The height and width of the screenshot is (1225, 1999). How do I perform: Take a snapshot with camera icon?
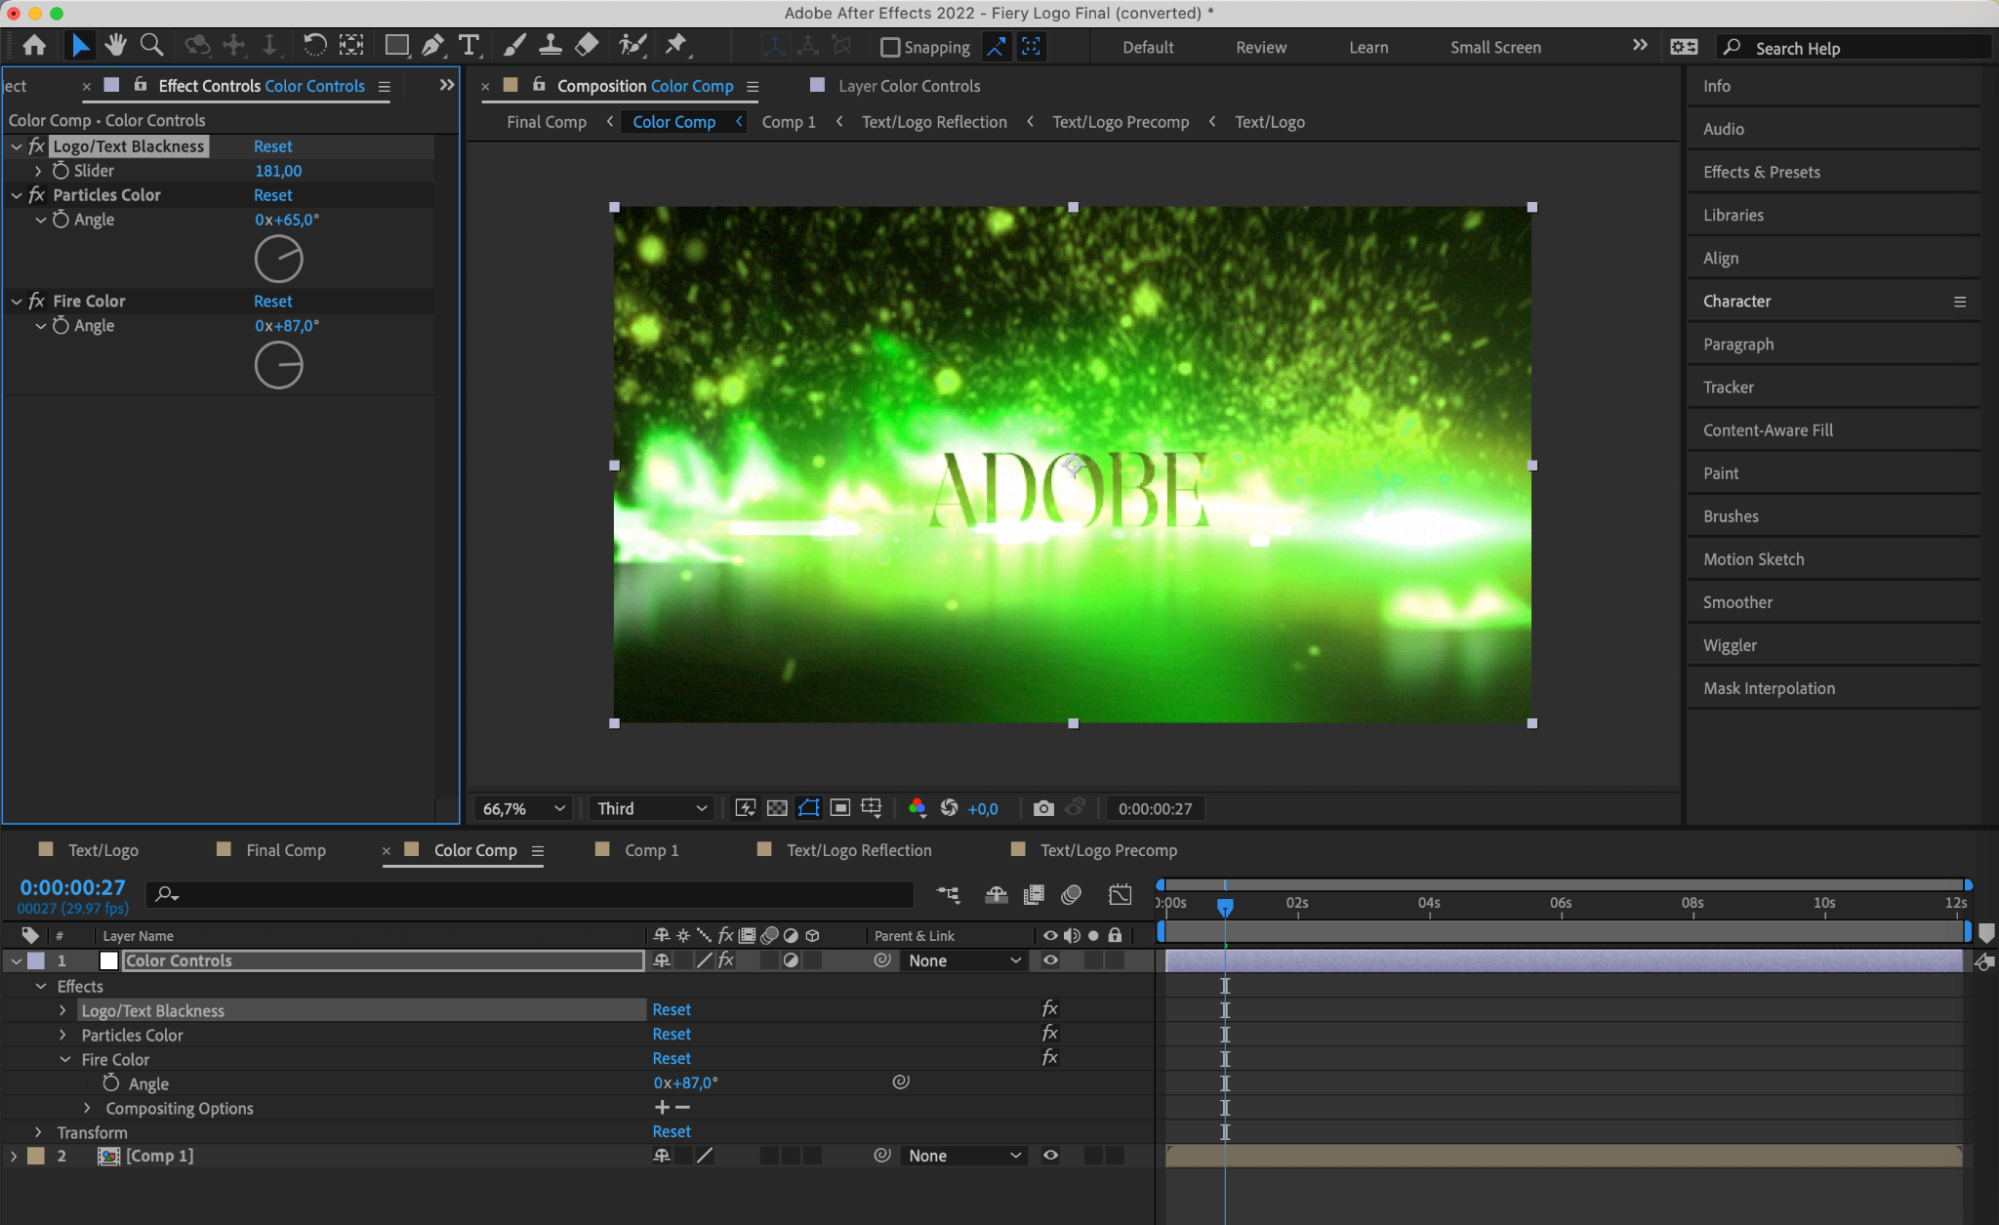click(x=1043, y=808)
